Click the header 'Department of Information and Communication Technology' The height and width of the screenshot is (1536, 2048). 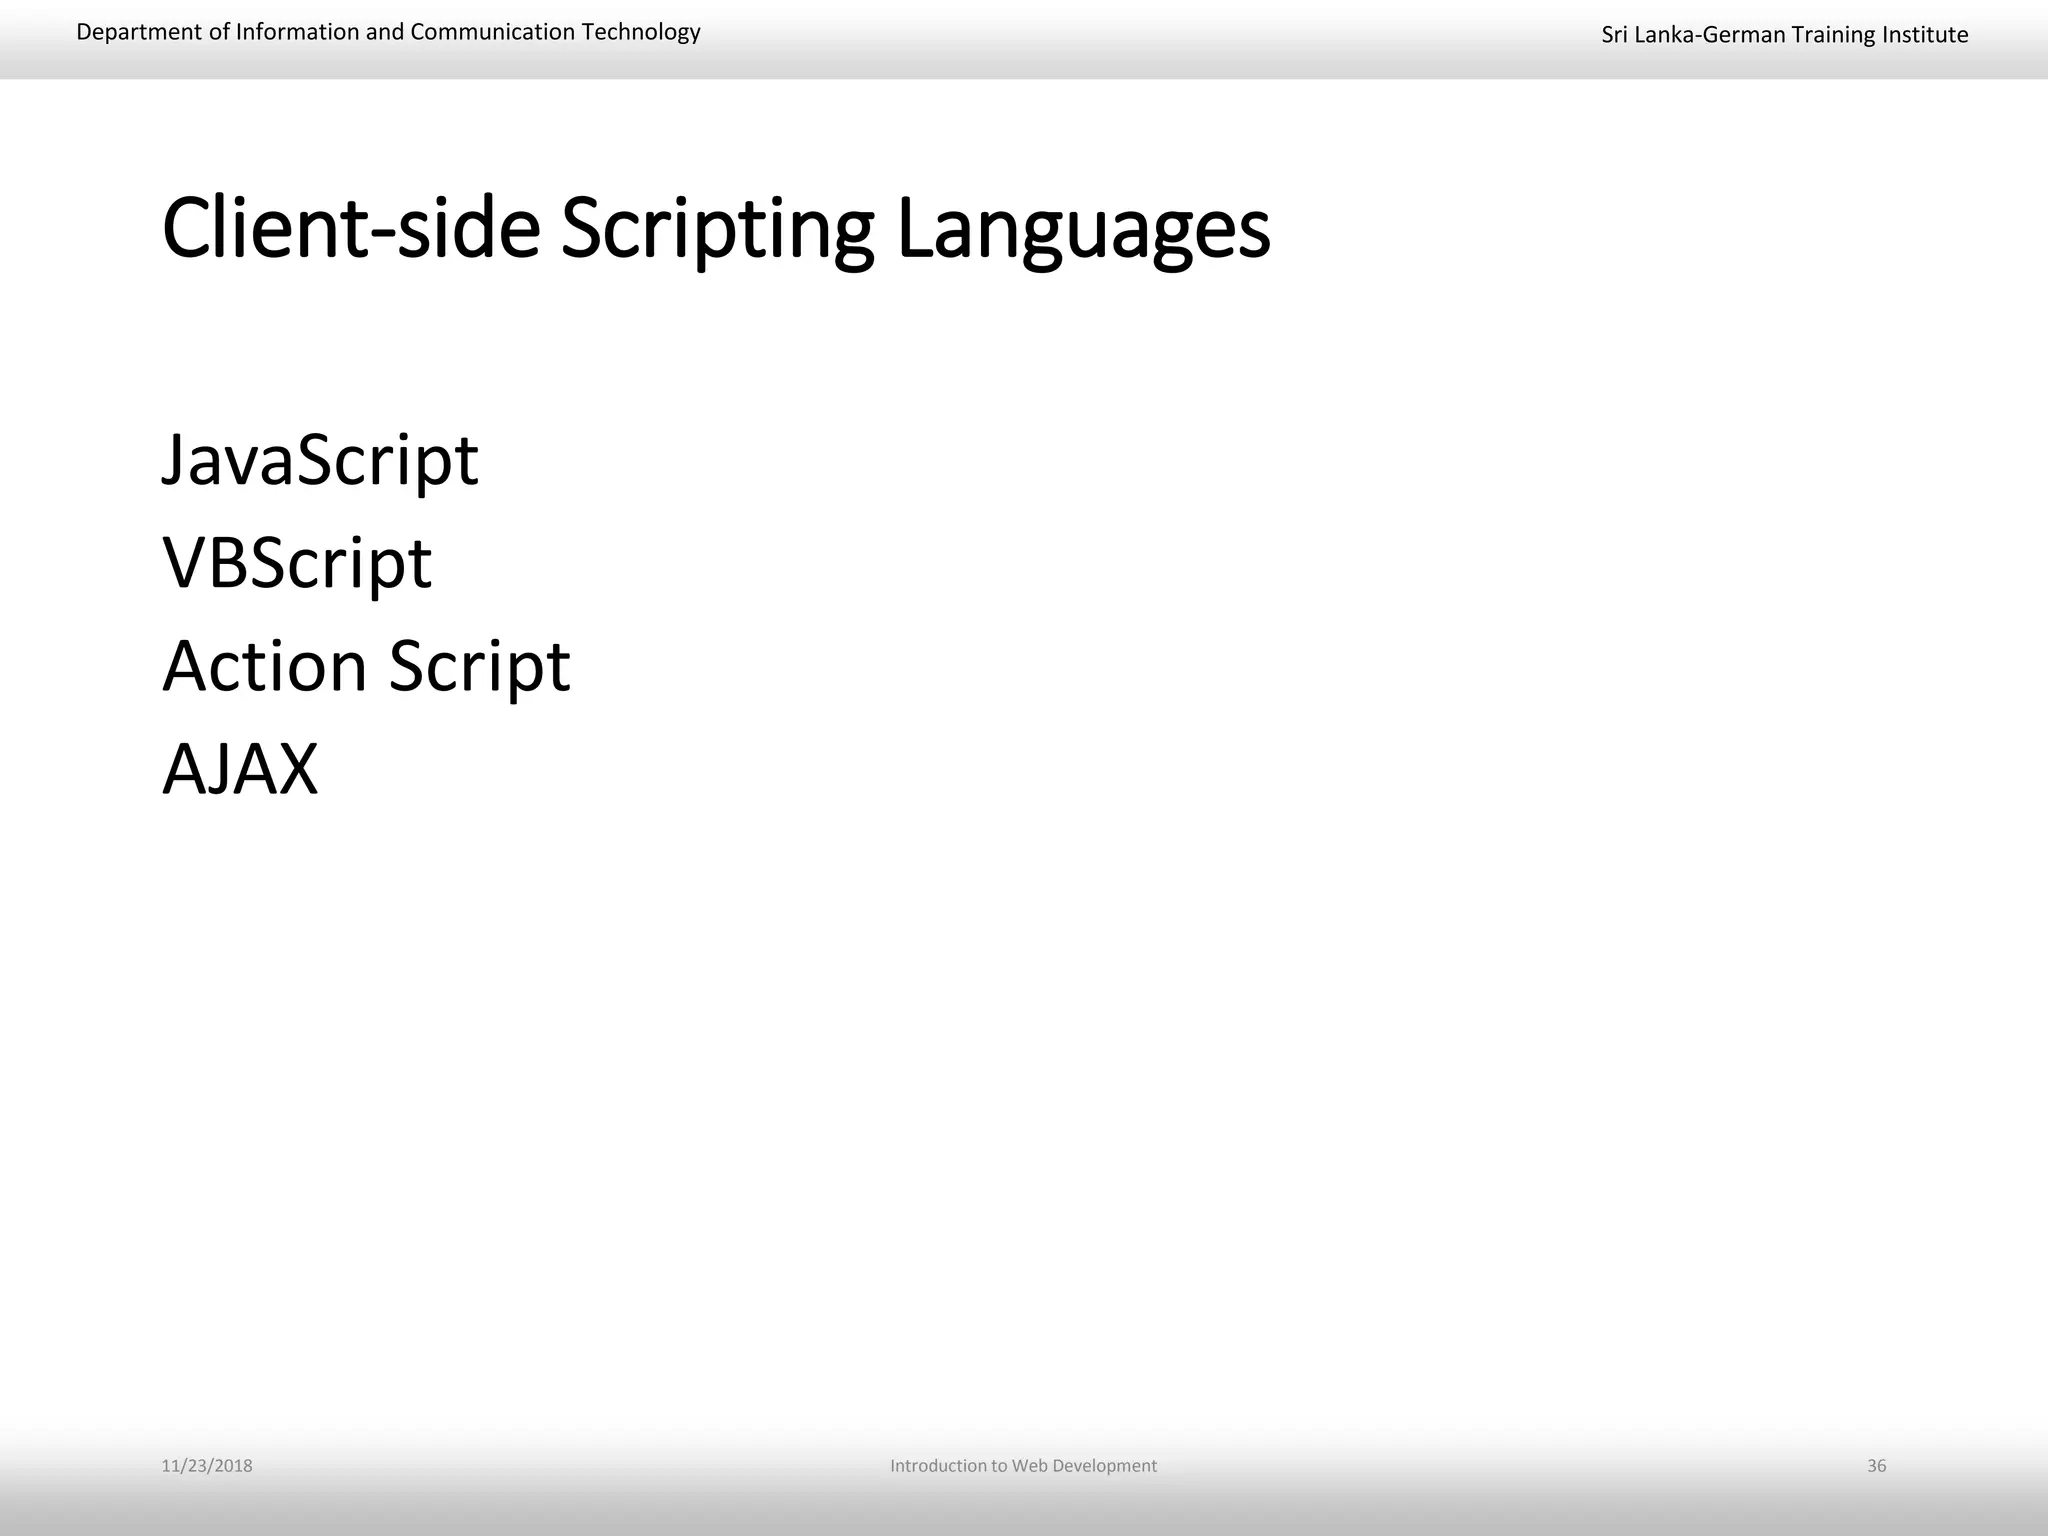click(x=388, y=32)
